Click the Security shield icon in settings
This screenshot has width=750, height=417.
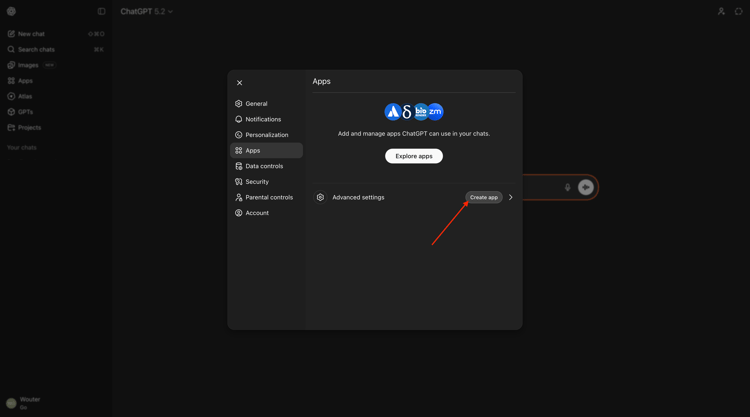pyautogui.click(x=239, y=182)
